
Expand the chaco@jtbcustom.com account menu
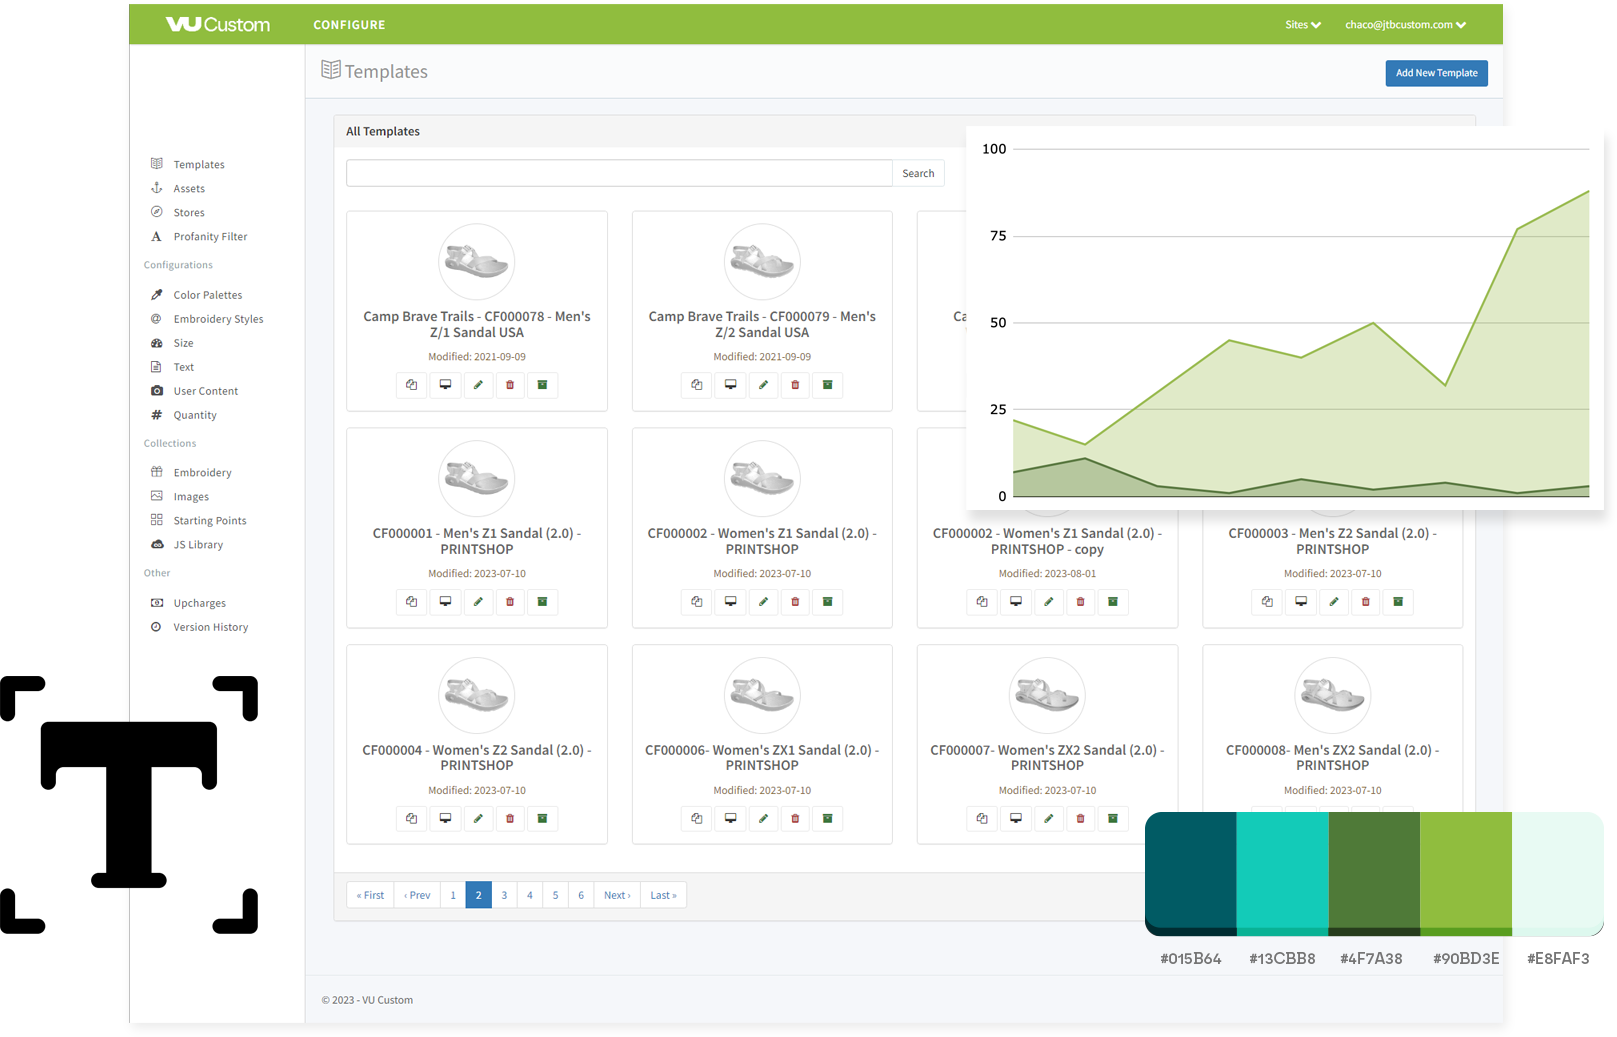[1405, 25]
